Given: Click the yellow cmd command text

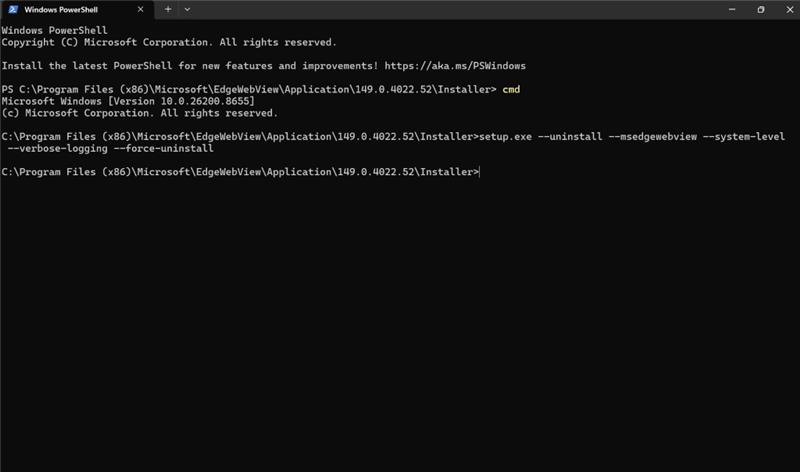Looking at the screenshot, I should [x=511, y=89].
